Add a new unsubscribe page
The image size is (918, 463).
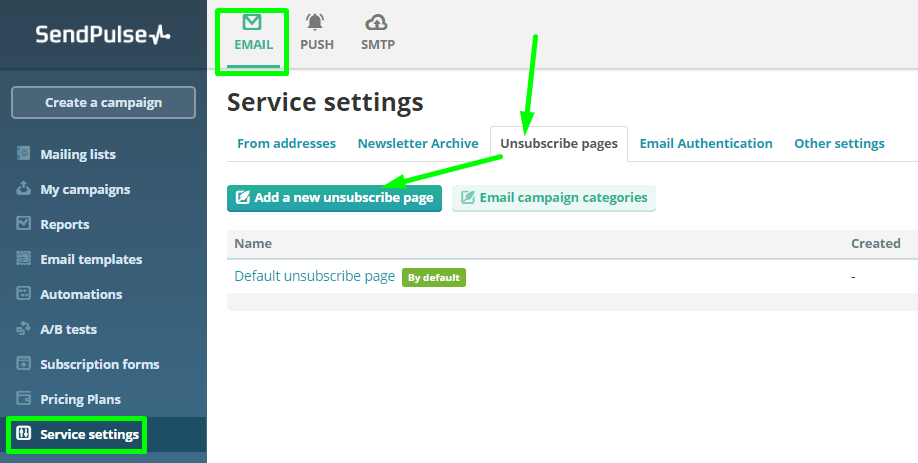[x=334, y=198]
